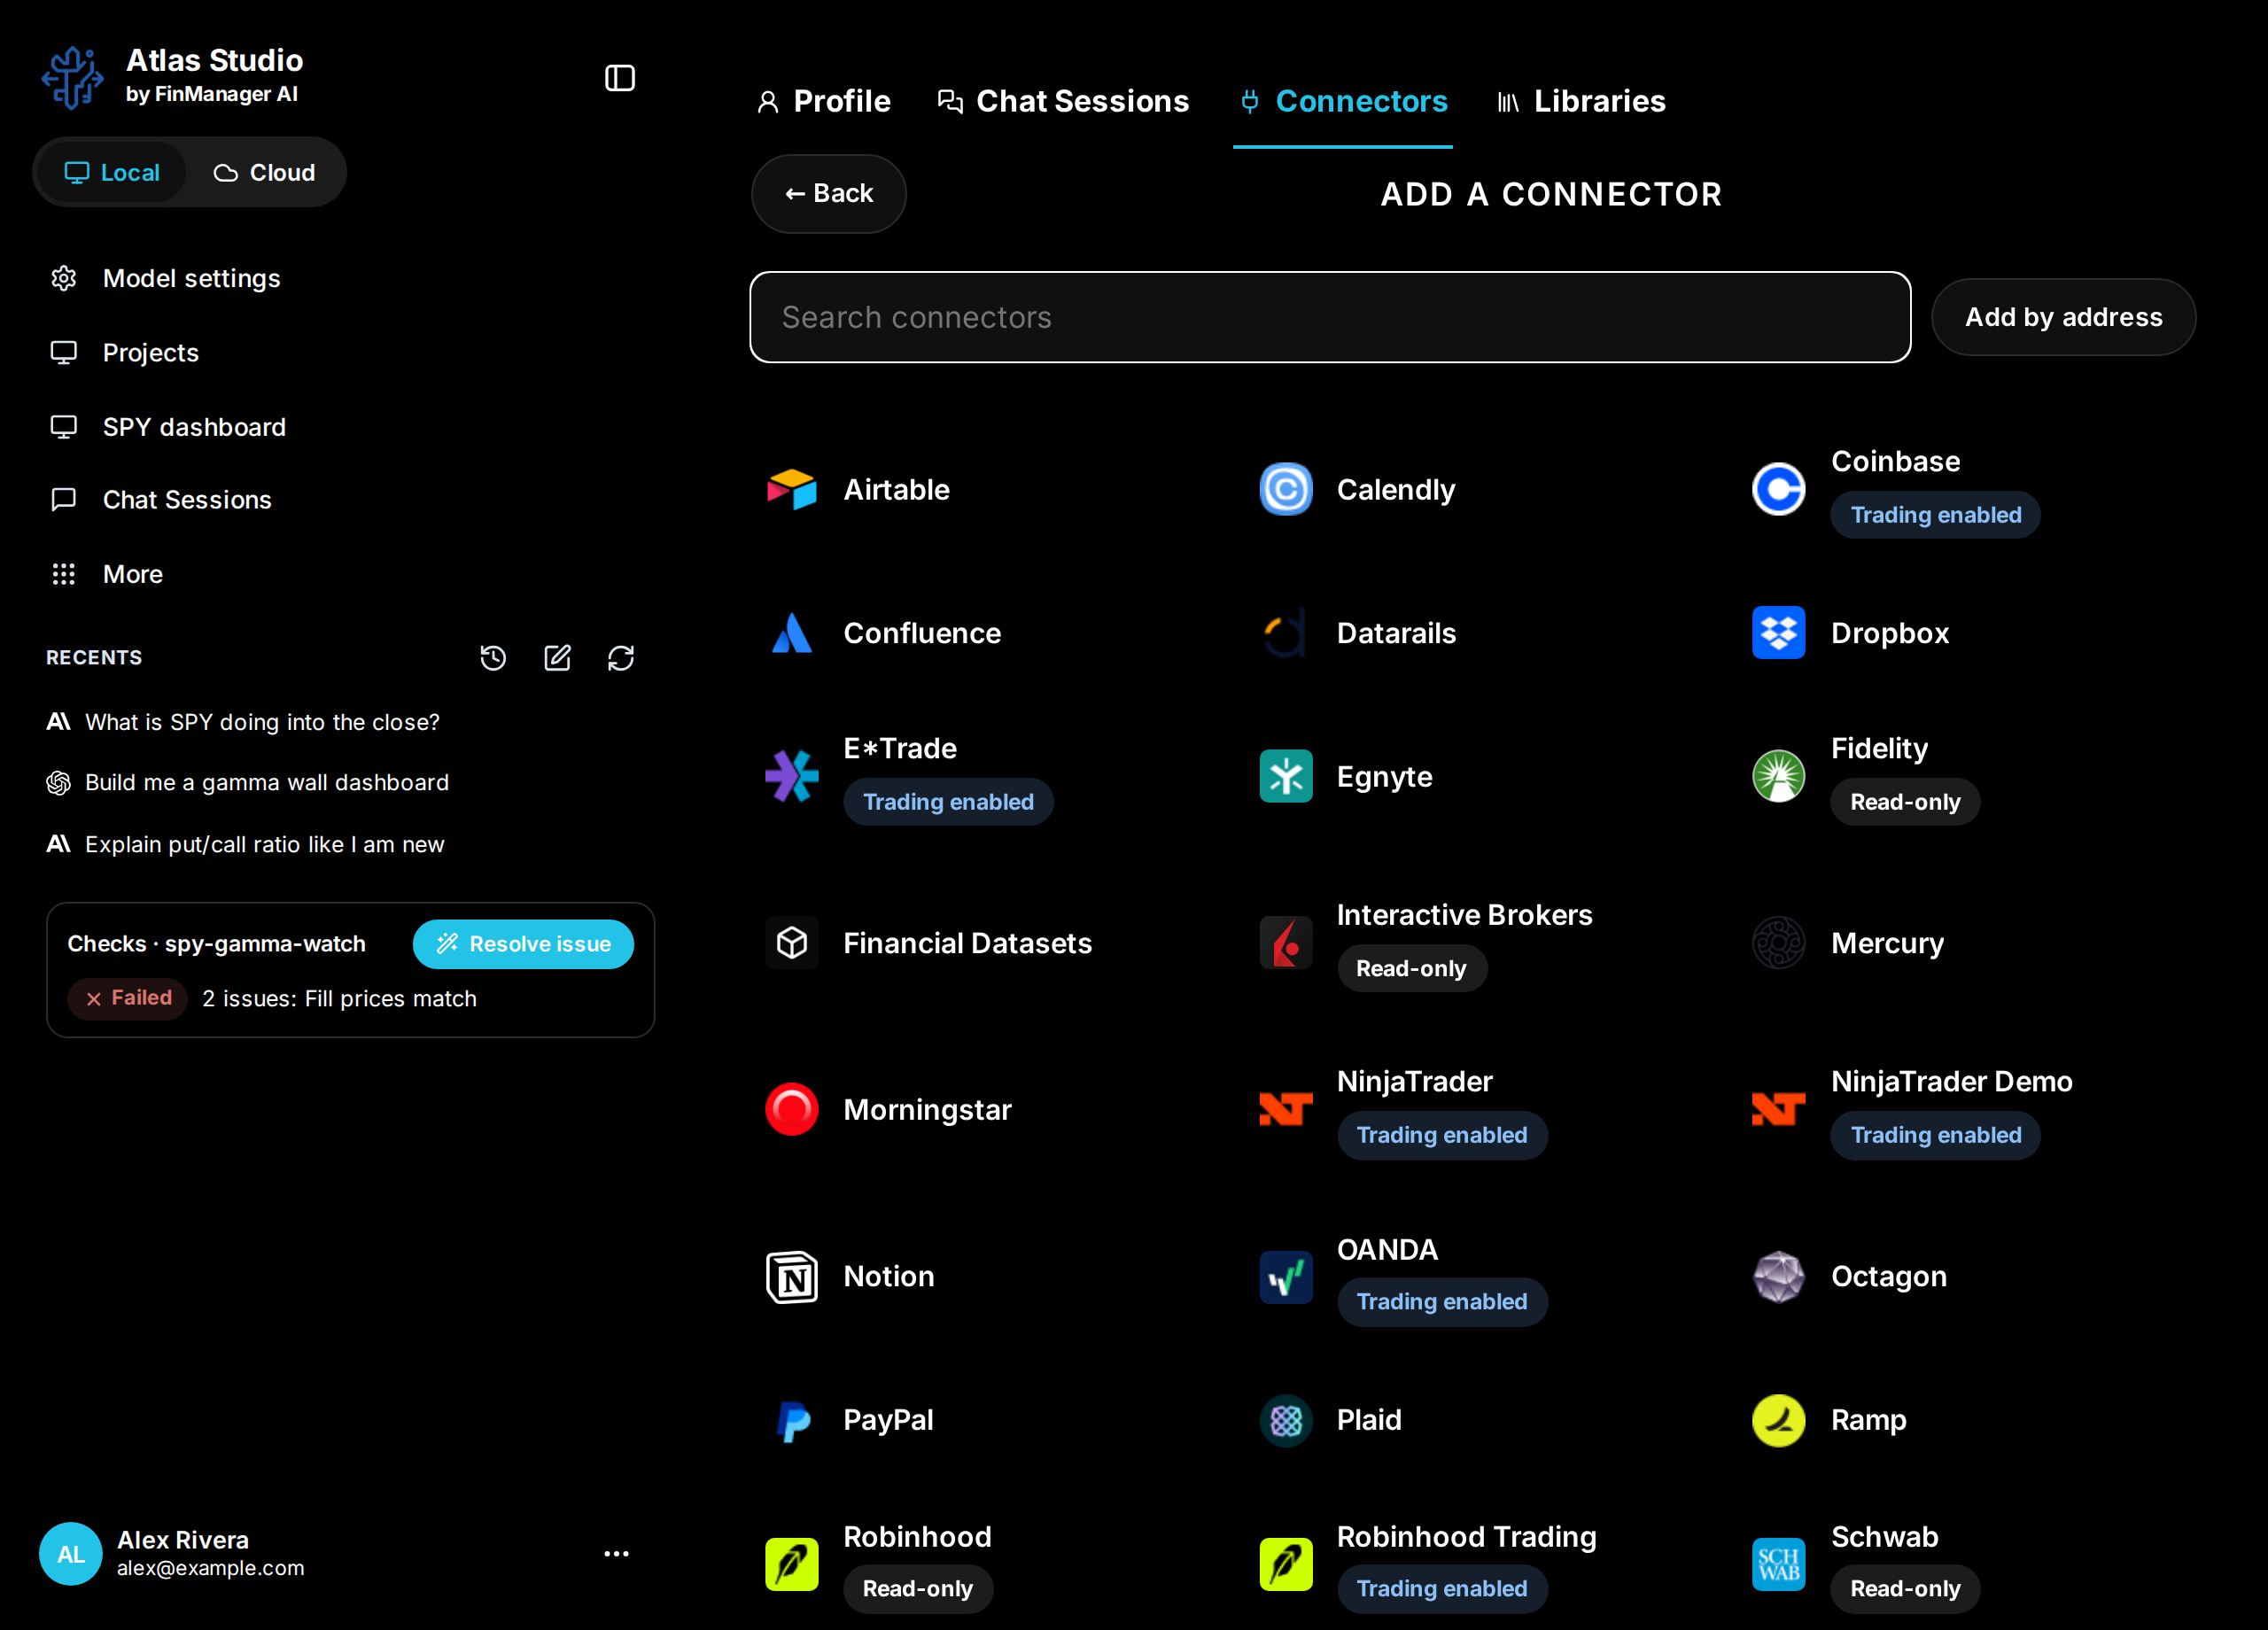Viewport: 2268px width, 1630px height.
Task: Select the NinjaTrader Demo connector name
Action: (x=1951, y=1081)
